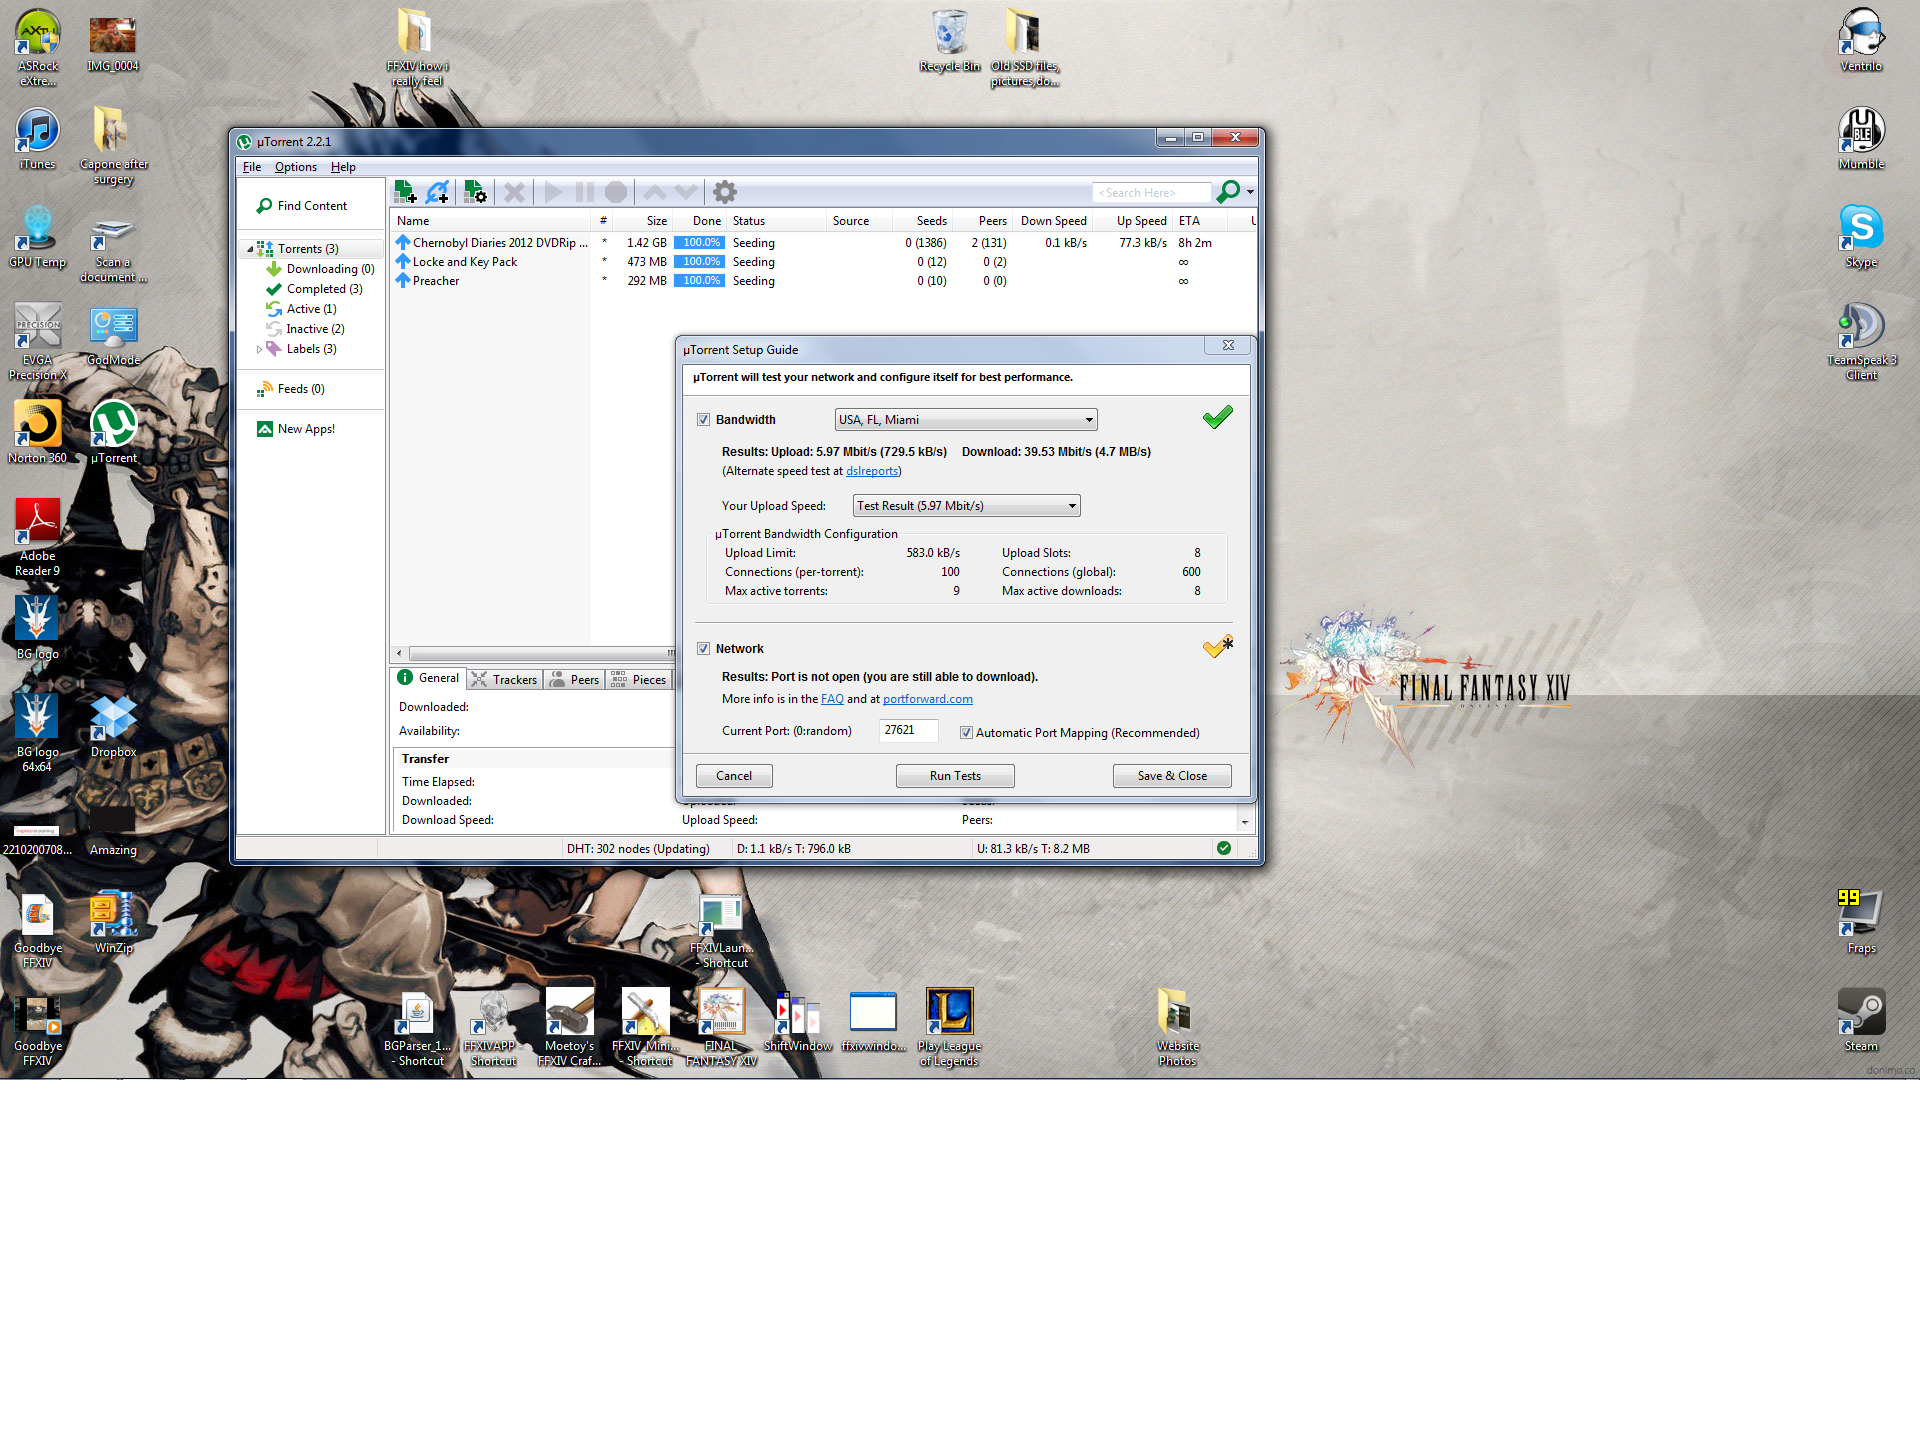Click the Pause torrent toolbar icon
1920x1430 pixels.
(x=585, y=192)
